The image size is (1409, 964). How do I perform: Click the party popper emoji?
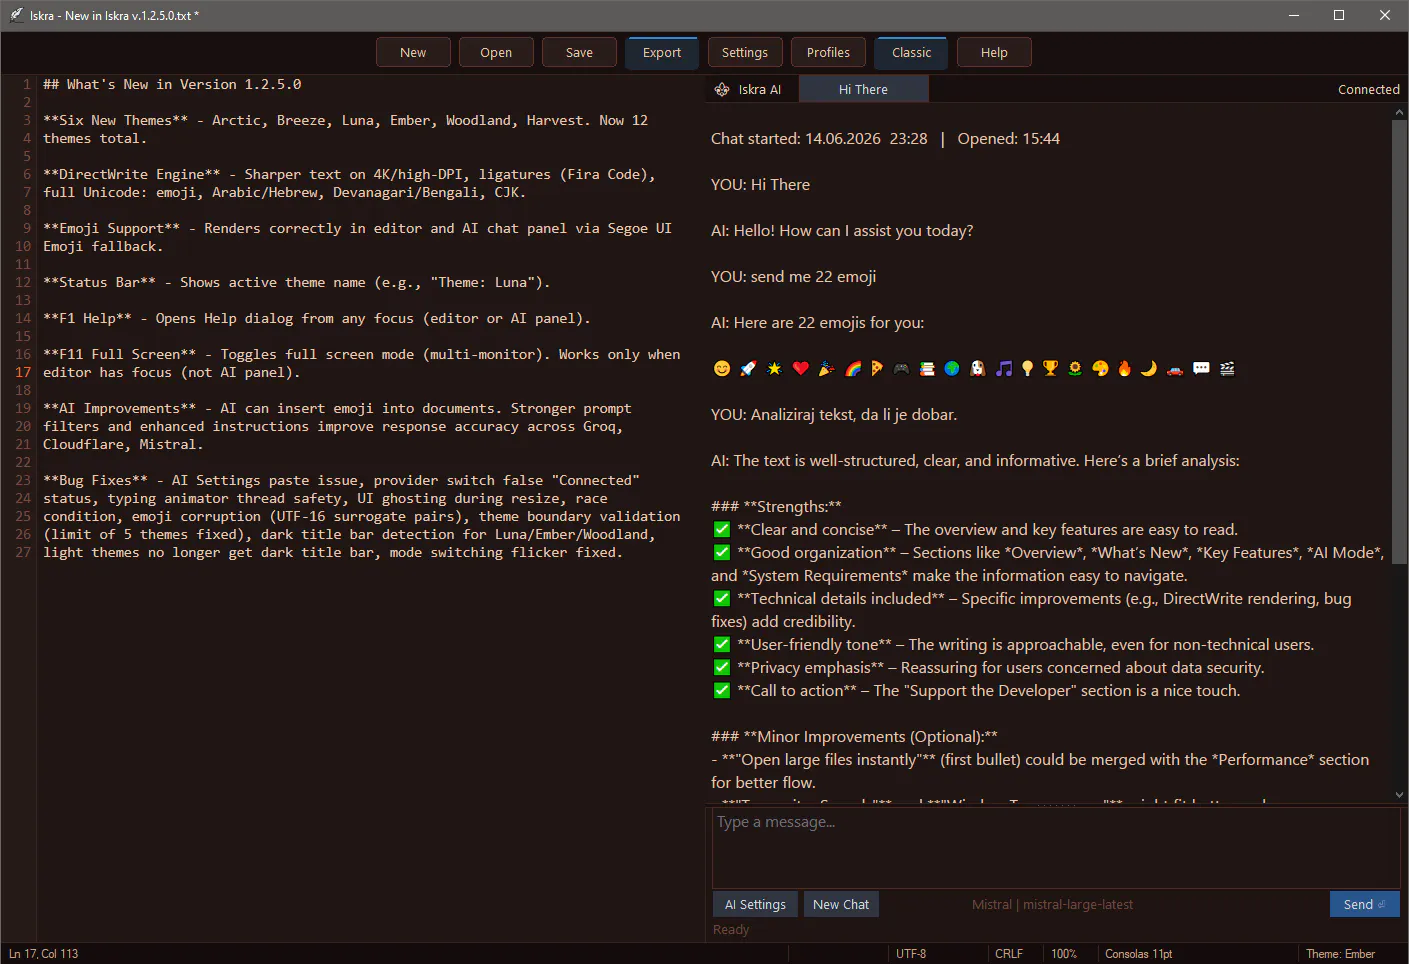click(x=827, y=368)
